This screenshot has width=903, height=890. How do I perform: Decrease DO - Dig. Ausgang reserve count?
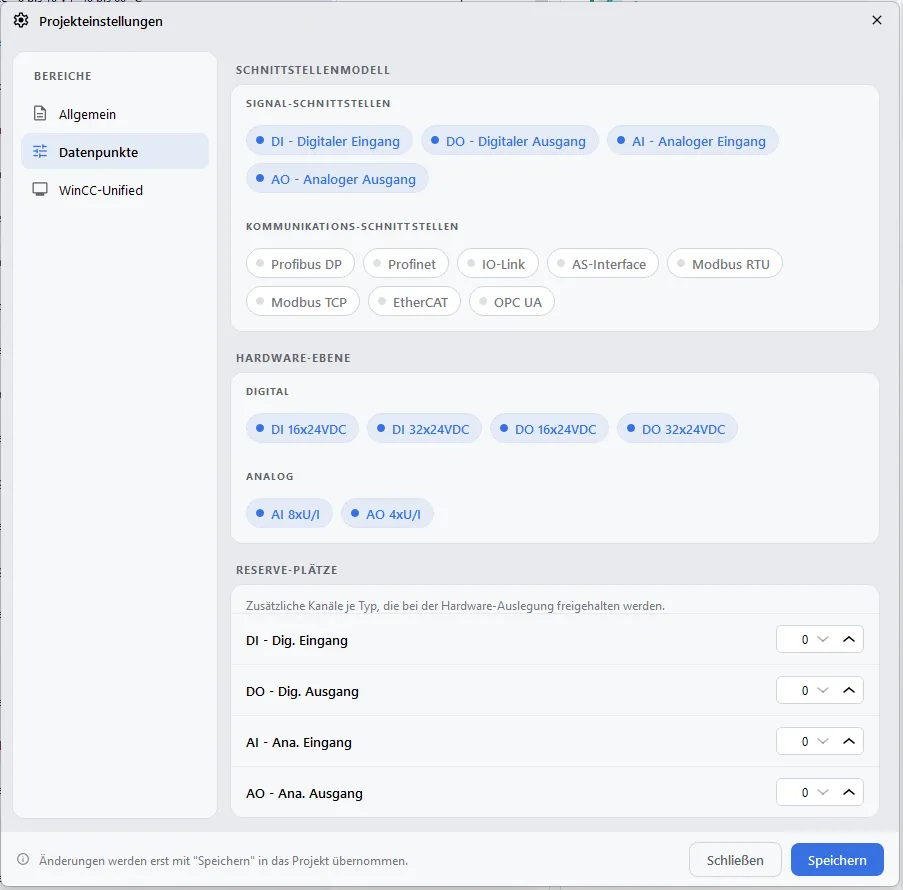(822, 690)
